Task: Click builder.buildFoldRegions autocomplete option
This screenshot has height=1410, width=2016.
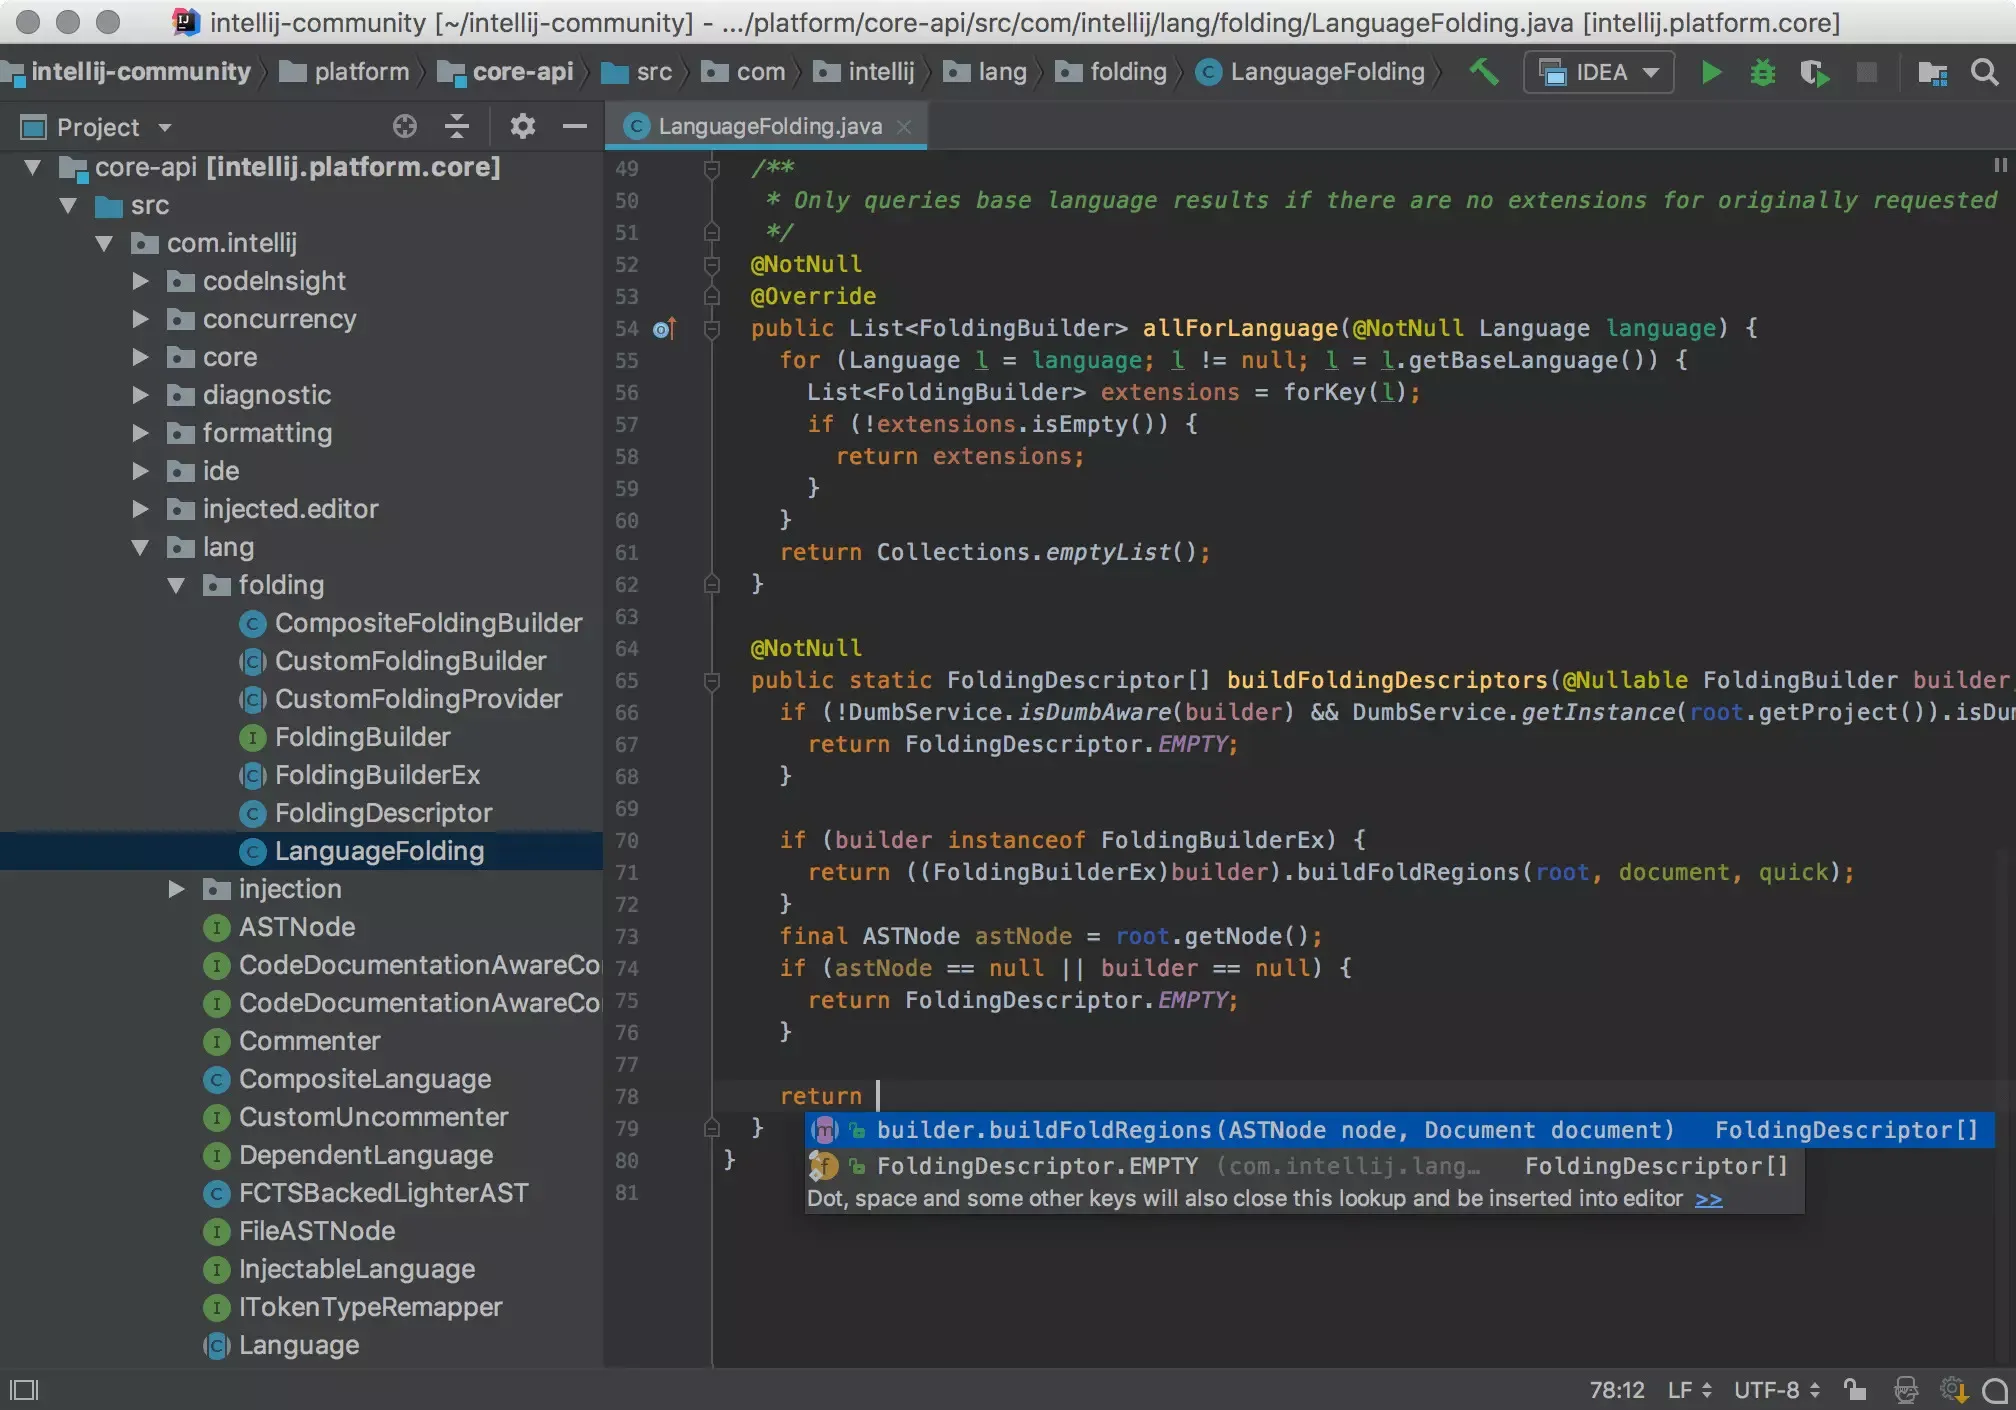Action: click(x=1273, y=1130)
